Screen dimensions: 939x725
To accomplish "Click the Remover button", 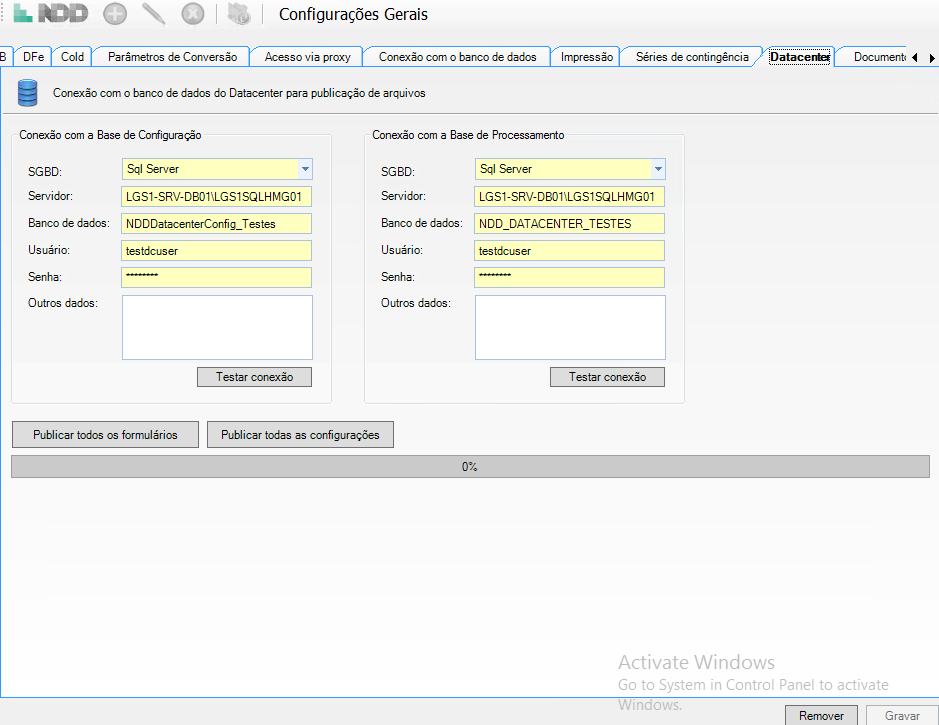I will coord(821,716).
